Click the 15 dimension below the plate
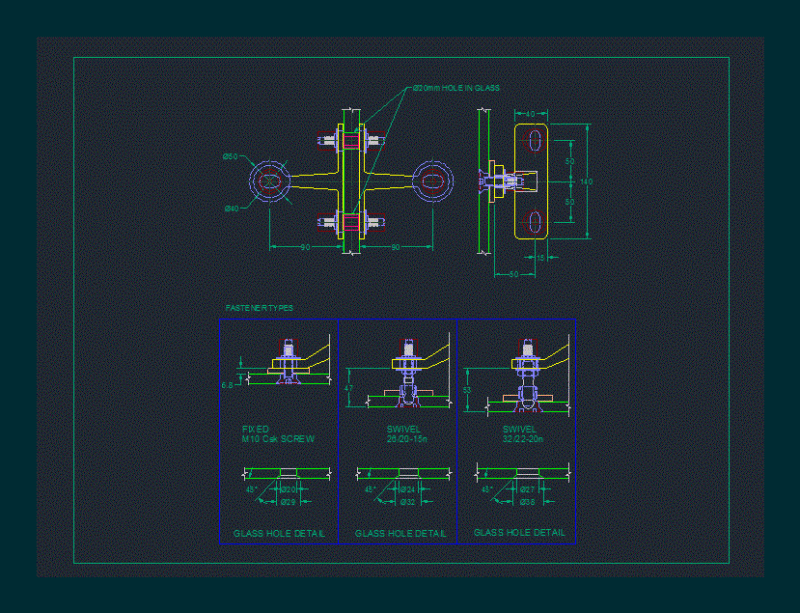The height and width of the screenshot is (613, 800). [540, 258]
